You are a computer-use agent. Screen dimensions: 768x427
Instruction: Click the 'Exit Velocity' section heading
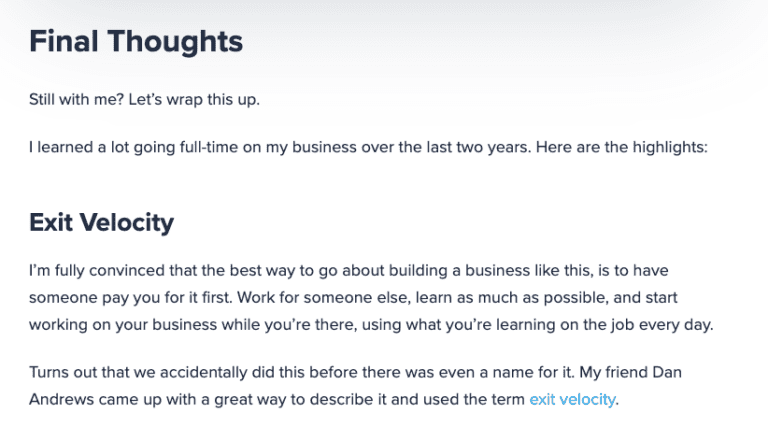point(101,223)
